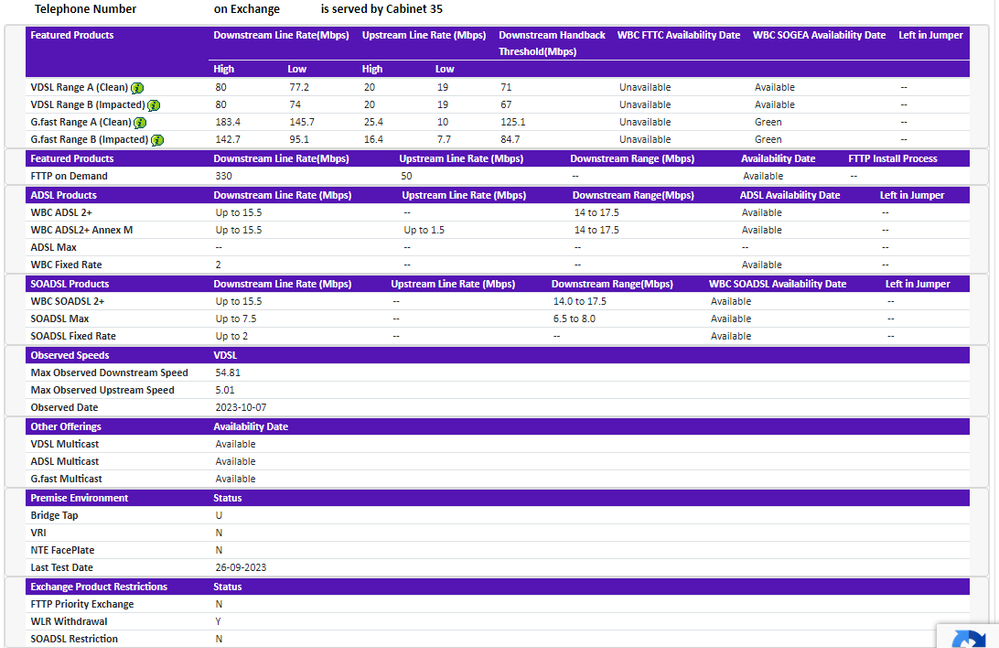Select the WBC ADSL2+ Annex M row
Screen dimensions: 999x648
point(81,230)
